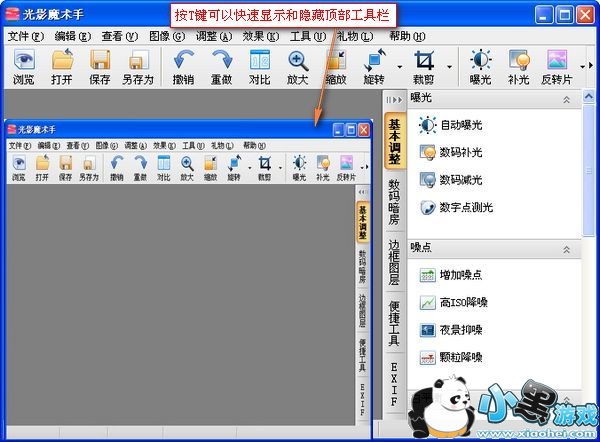Open 旋转 dropdown arrow in small window toolbar
The height and width of the screenshot is (442, 600).
pos(250,167)
